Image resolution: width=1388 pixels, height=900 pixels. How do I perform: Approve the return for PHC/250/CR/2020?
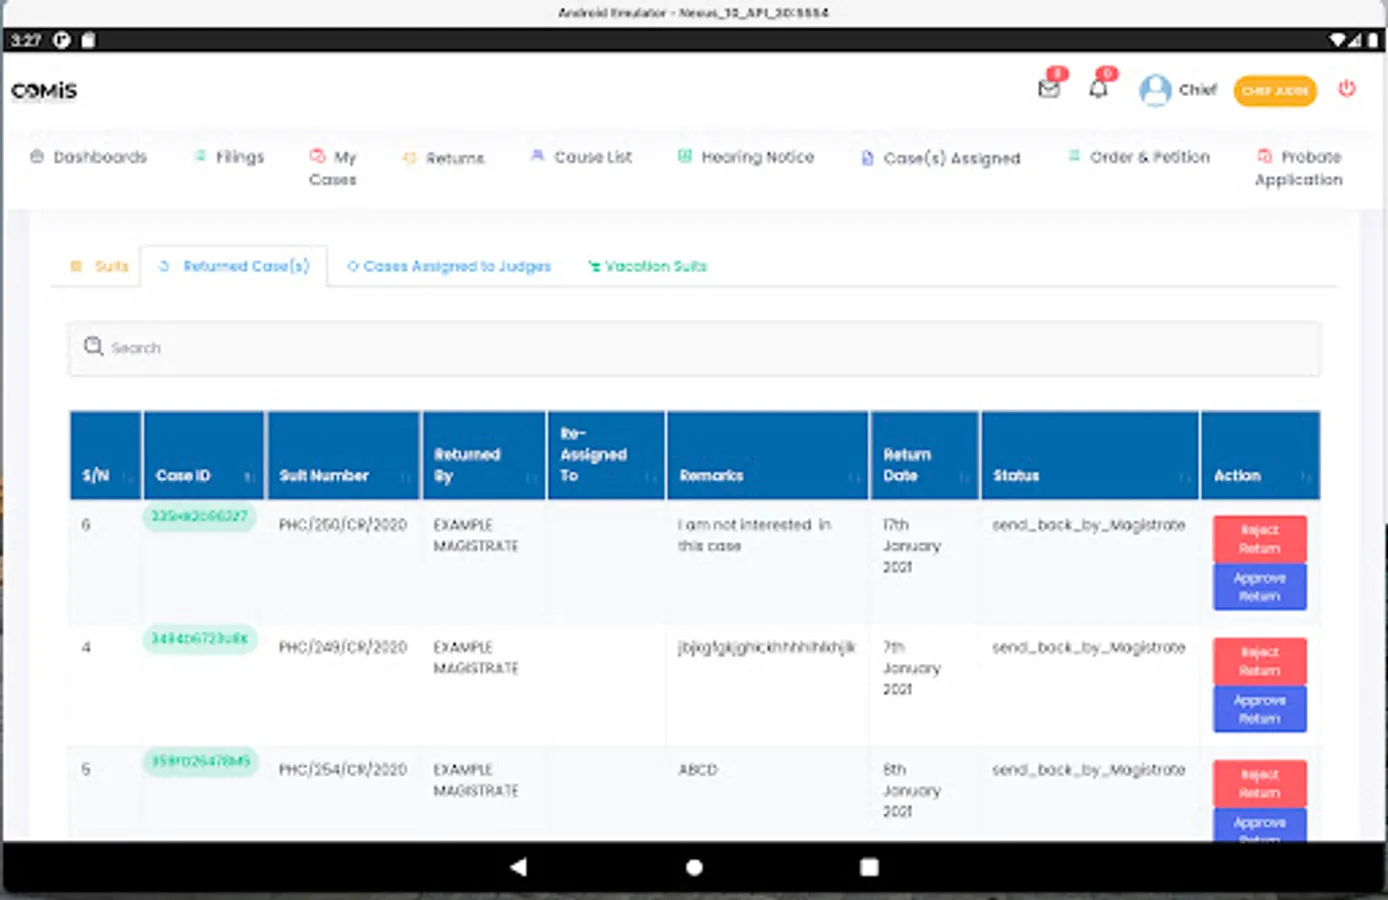point(1260,587)
